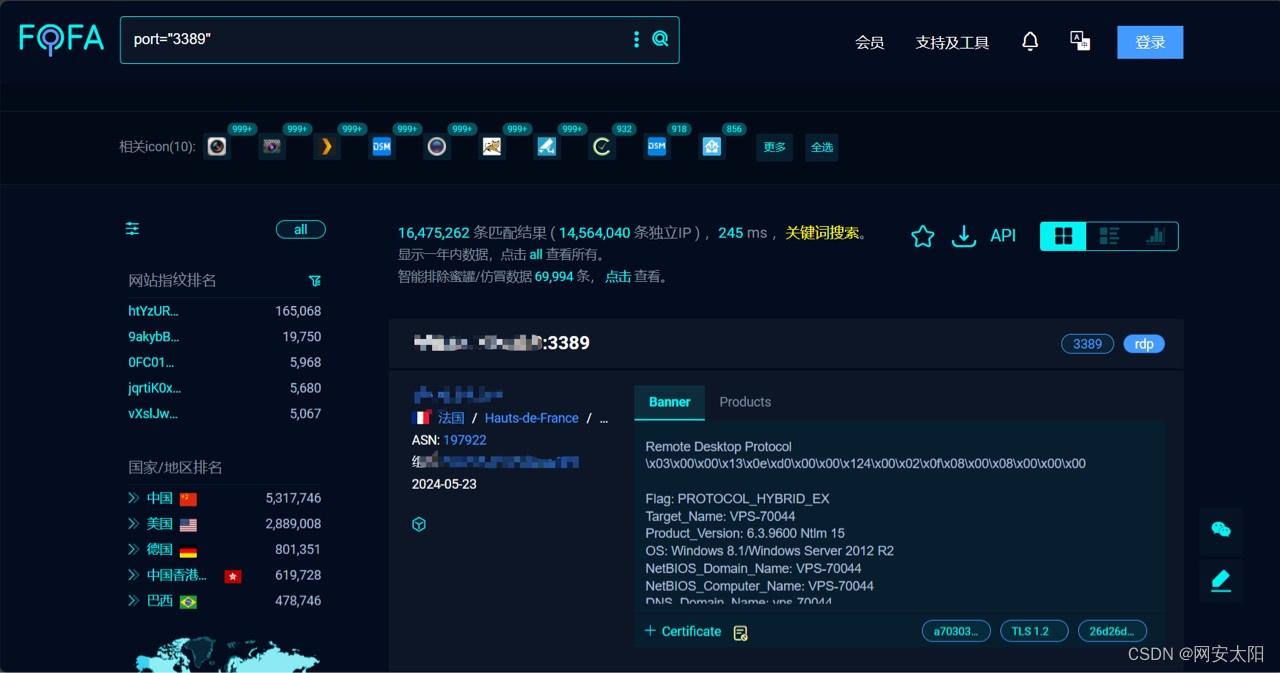Click the blurred host address ending :3389
1280x673 pixels.
pyautogui.click(x=502, y=343)
